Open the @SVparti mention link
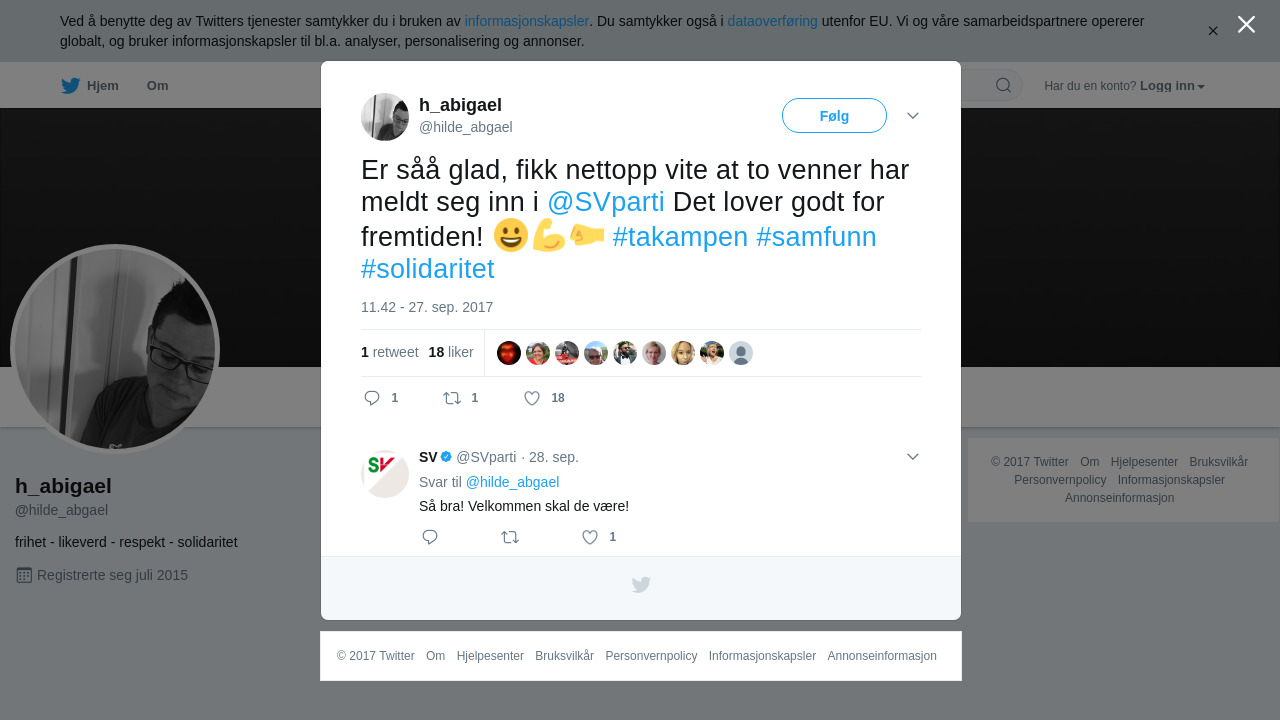Viewport: 1280px width, 720px height. click(606, 202)
